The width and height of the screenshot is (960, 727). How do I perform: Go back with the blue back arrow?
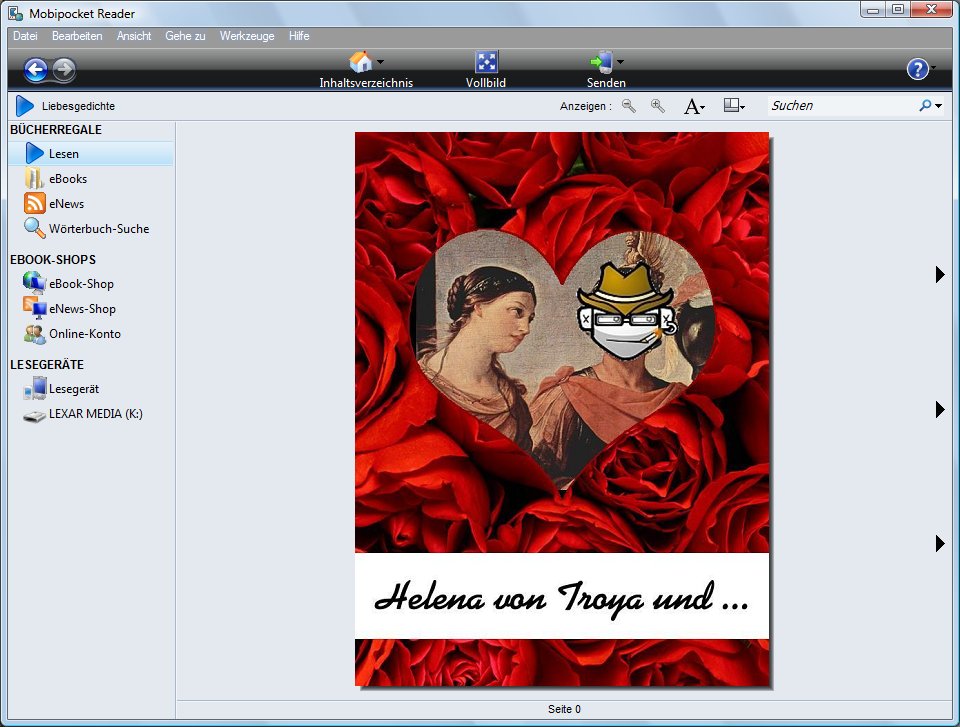point(36,70)
